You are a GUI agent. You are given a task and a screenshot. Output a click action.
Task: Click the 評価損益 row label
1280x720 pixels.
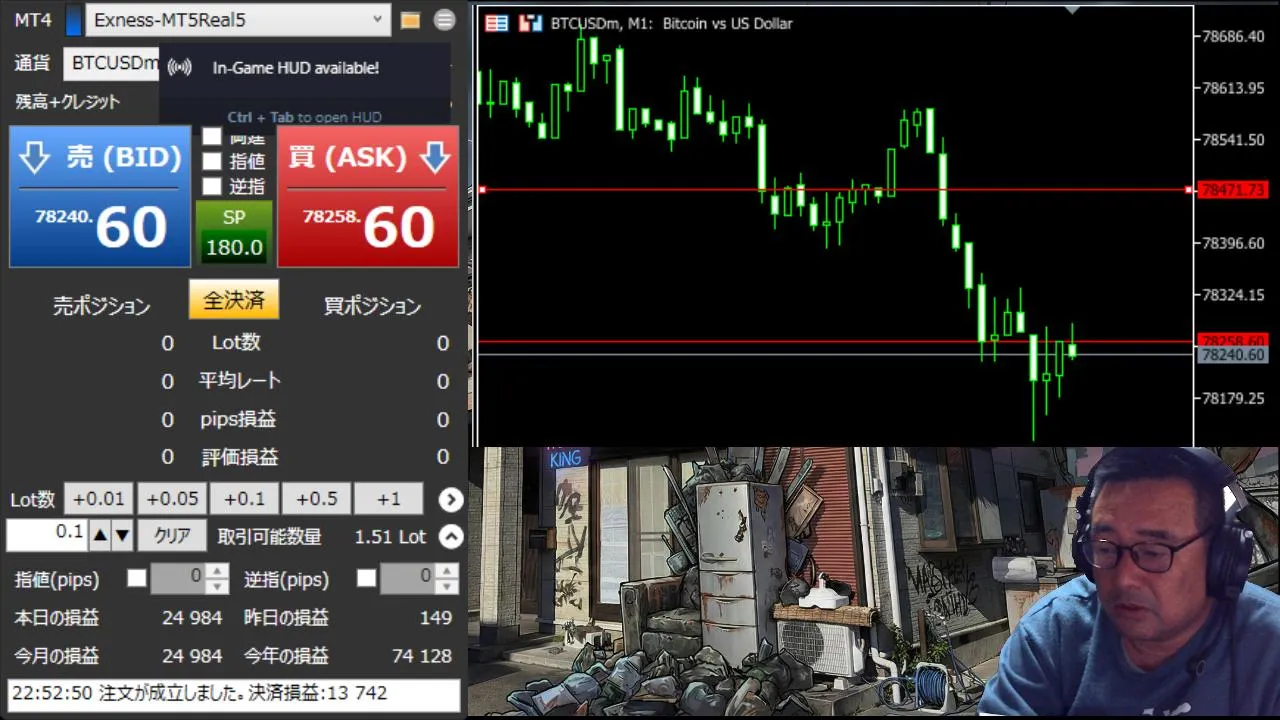tap(239, 457)
